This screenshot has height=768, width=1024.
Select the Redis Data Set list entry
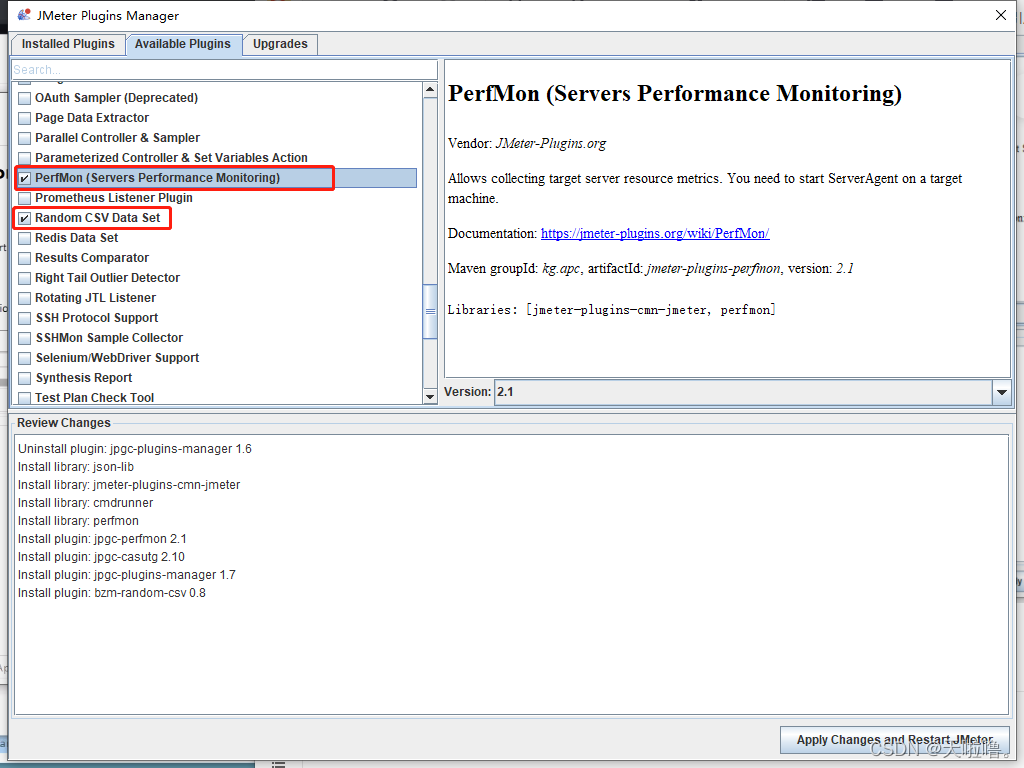click(x=217, y=238)
